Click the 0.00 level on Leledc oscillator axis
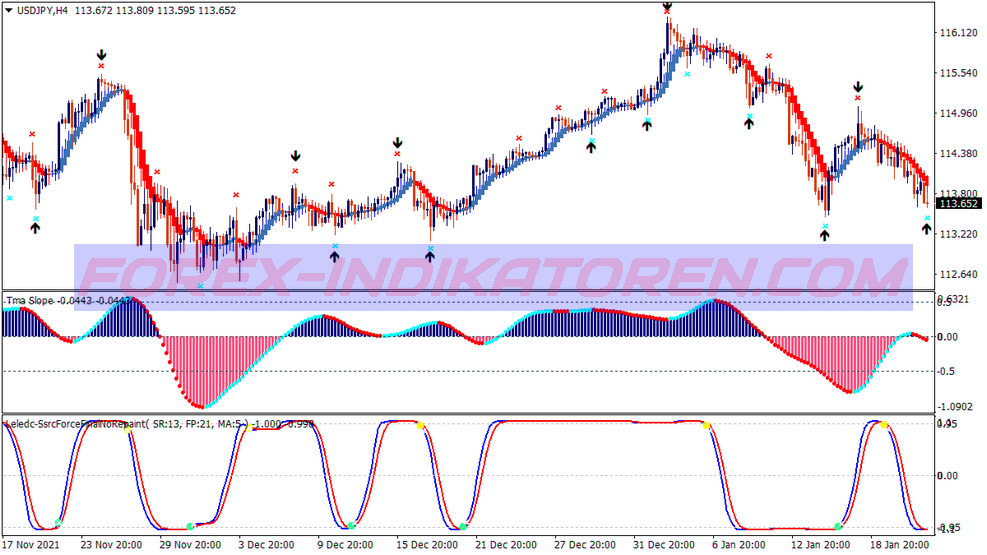 click(x=947, y=476)
